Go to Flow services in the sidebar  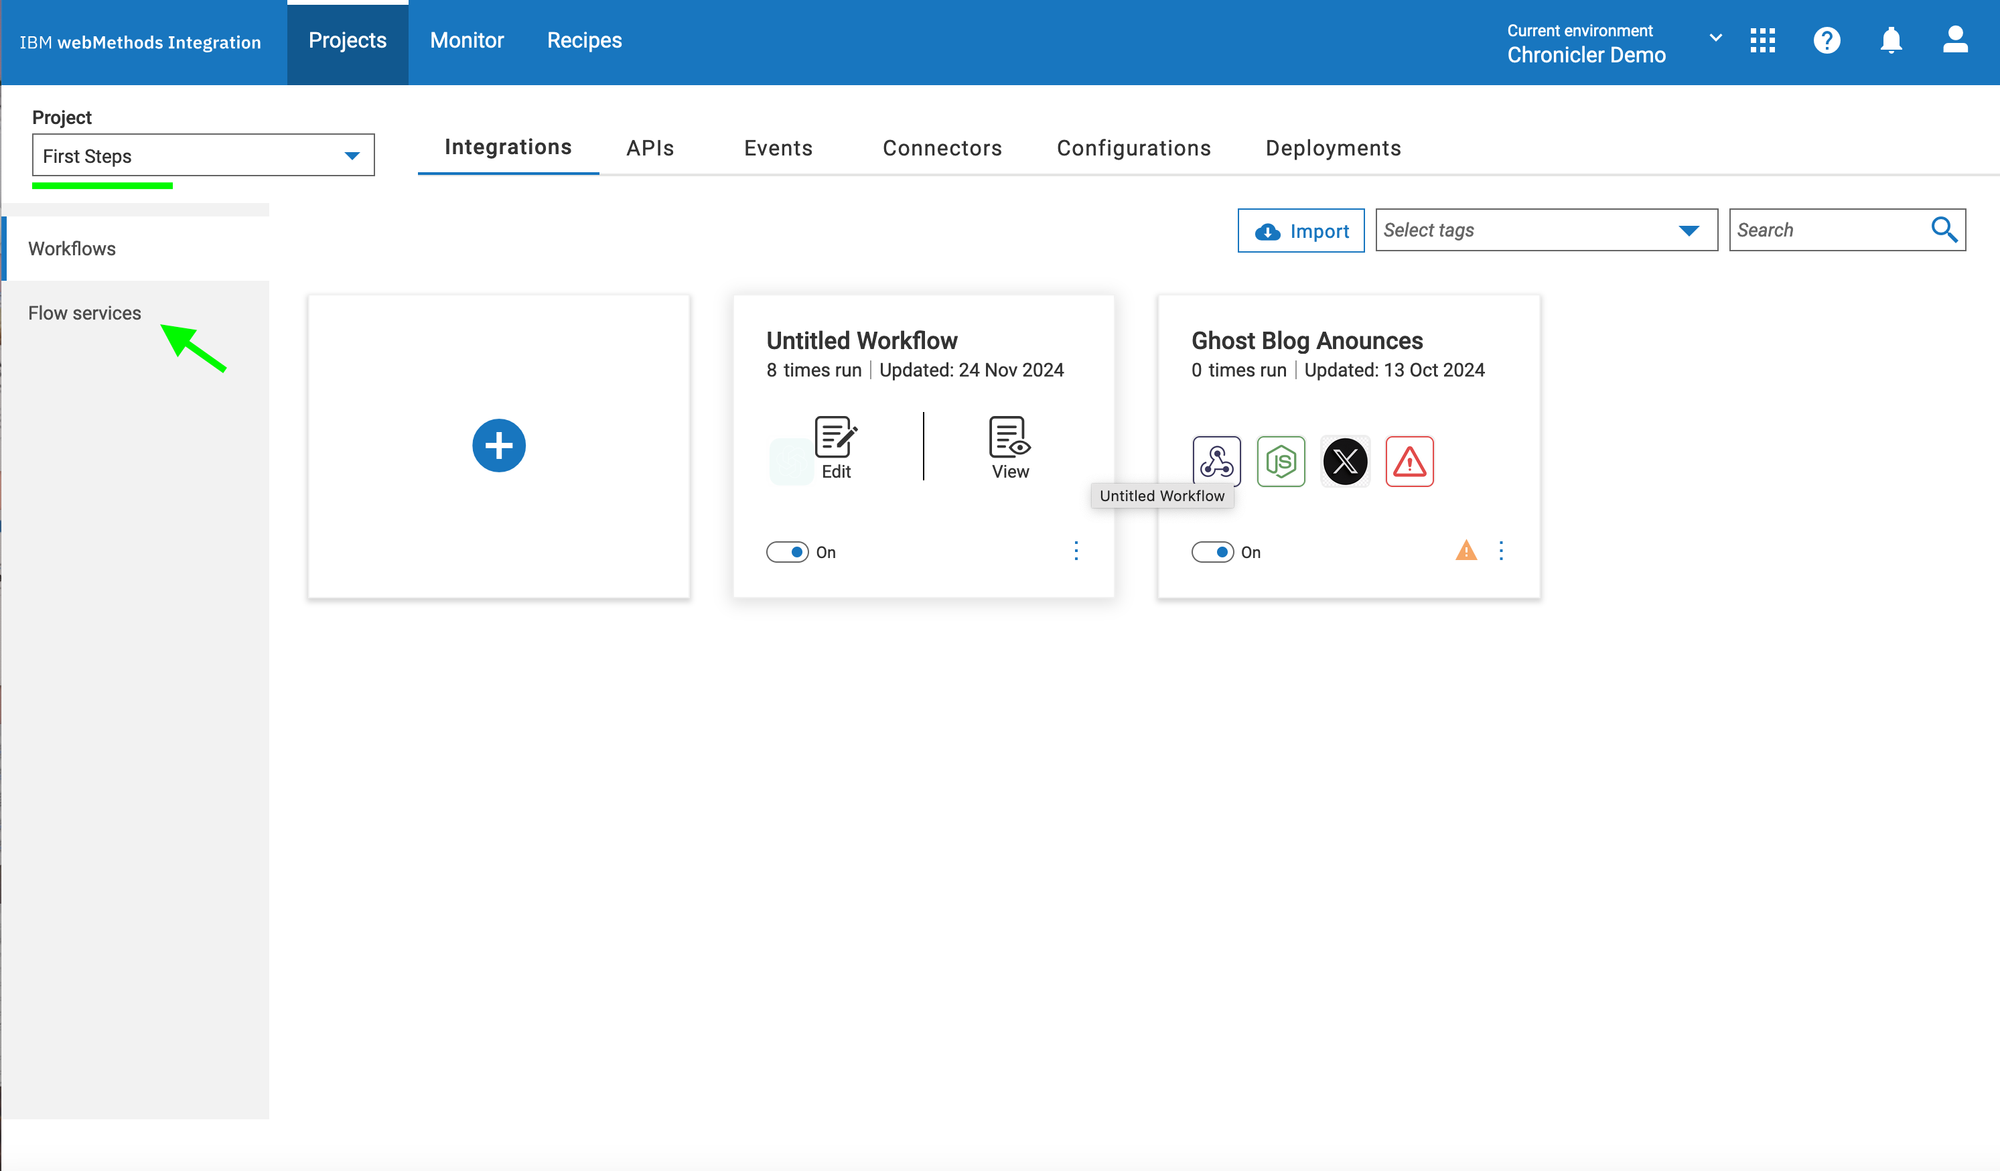point(85,313)
